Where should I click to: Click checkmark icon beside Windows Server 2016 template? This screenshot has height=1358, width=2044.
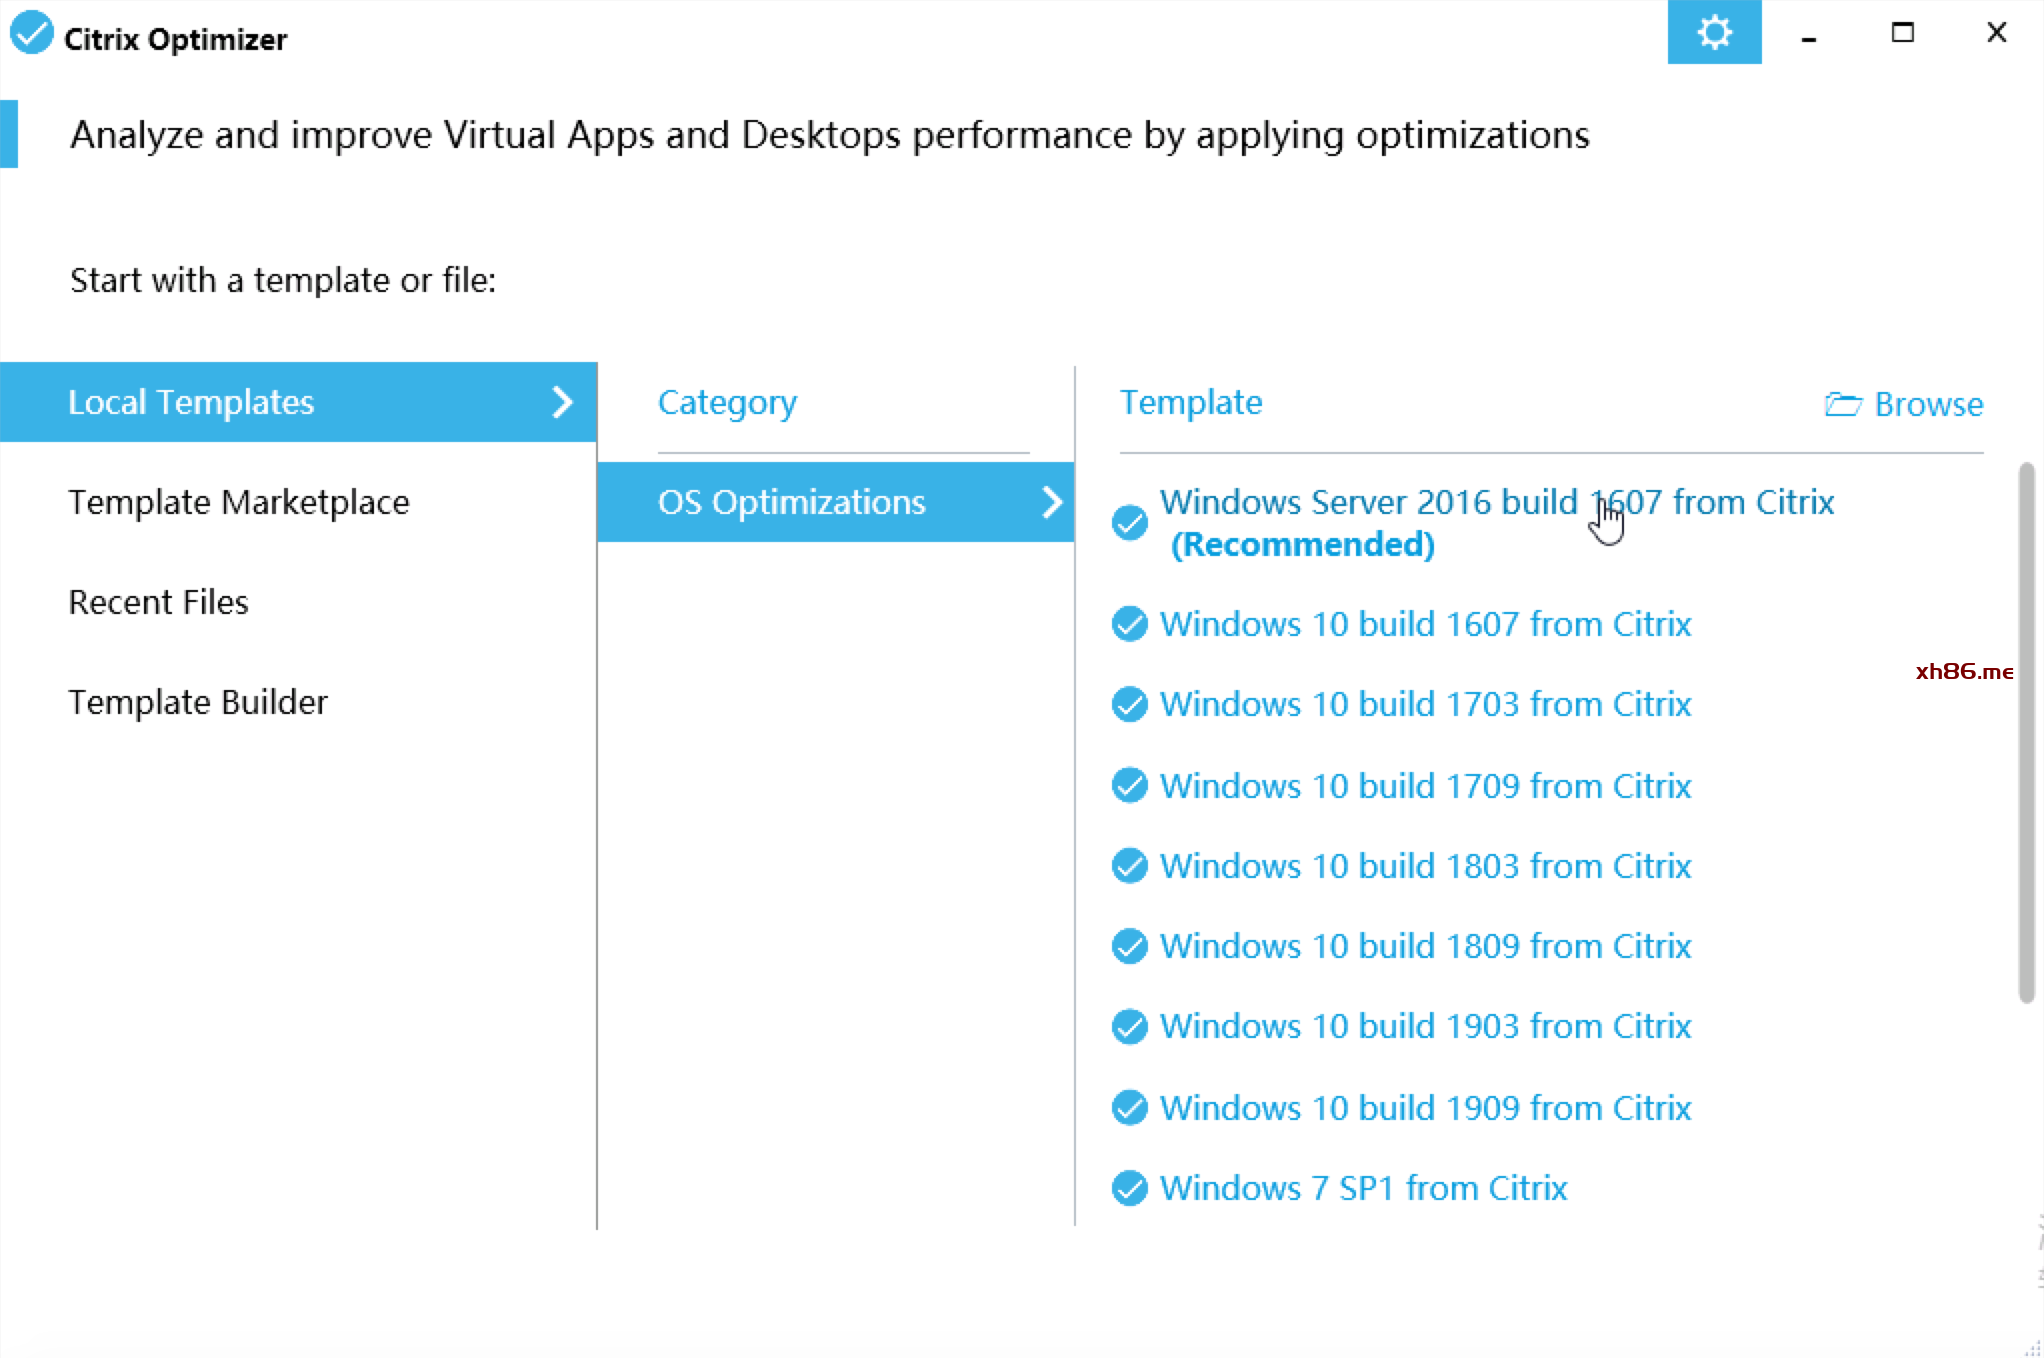(x=1130, y=522)
